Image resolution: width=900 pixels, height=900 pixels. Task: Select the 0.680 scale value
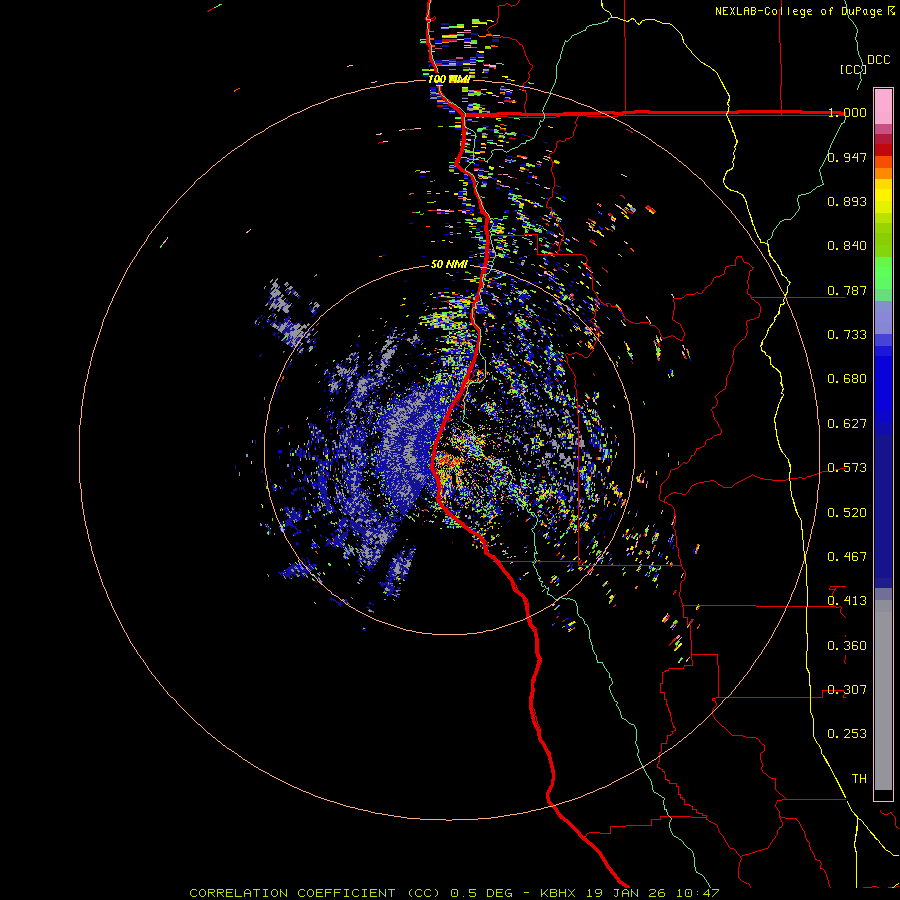pos(847,379)
